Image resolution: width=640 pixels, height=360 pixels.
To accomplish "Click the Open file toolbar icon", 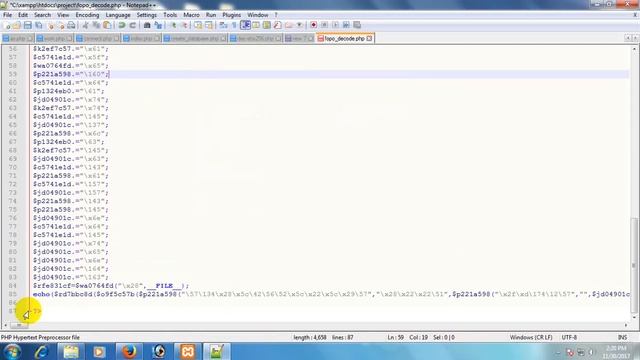I will pos(17,25).
